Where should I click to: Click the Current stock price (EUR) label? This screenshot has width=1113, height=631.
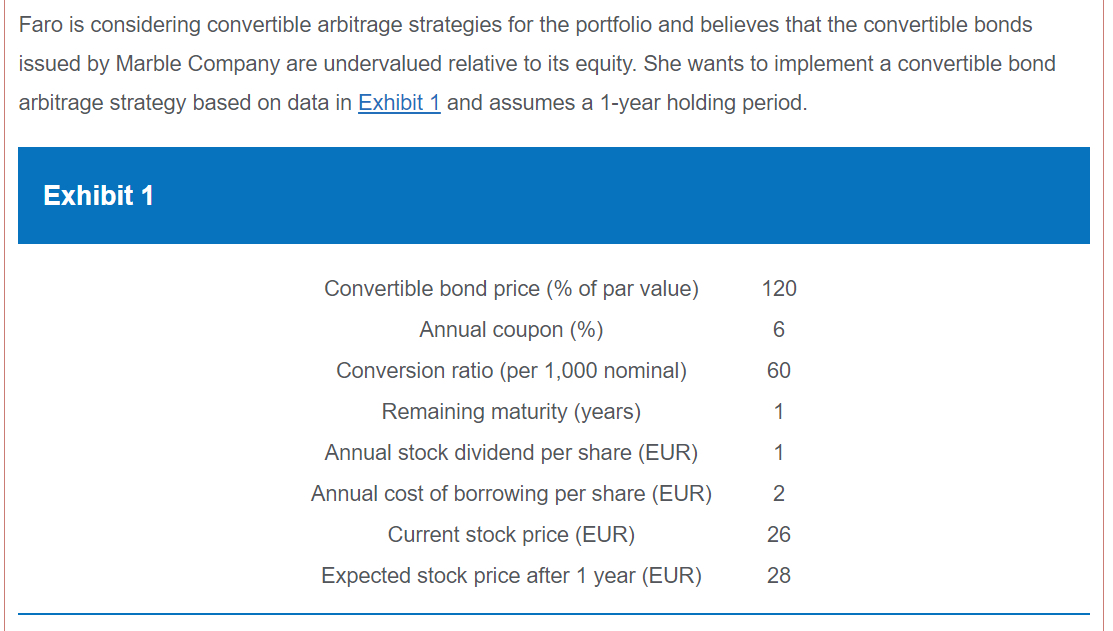tap(511, 535)
